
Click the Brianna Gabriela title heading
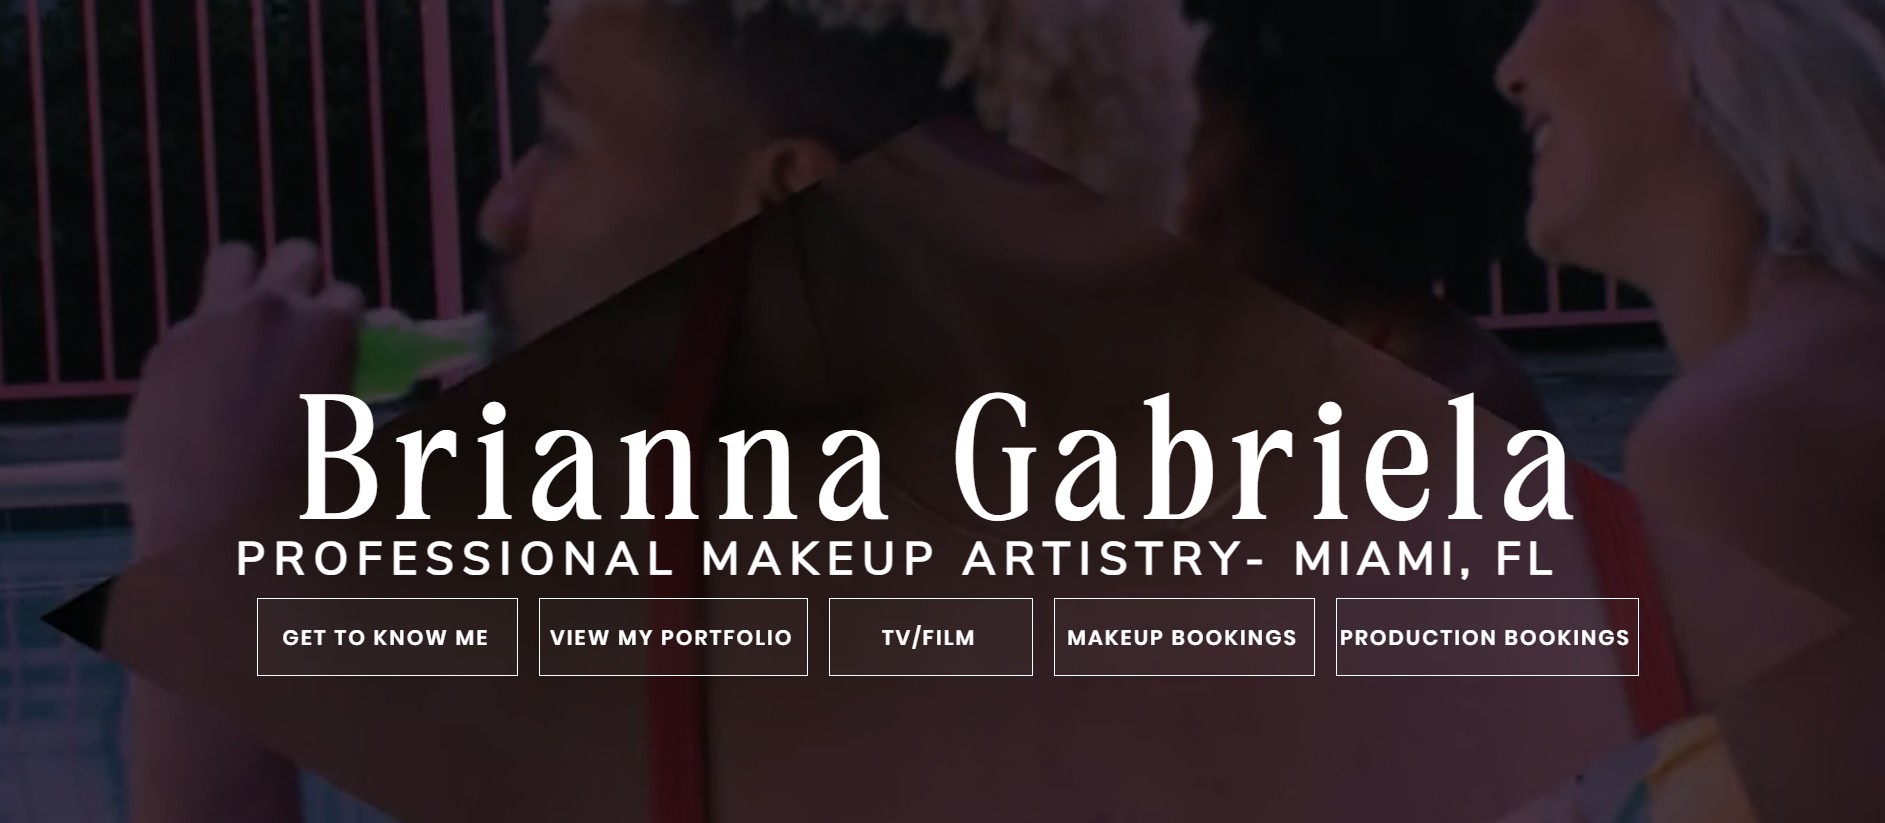(x=936, y=456)
